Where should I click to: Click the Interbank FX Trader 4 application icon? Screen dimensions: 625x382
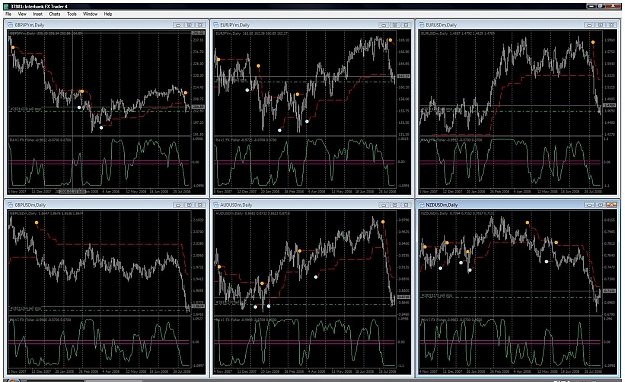click(x=5, y=6)
